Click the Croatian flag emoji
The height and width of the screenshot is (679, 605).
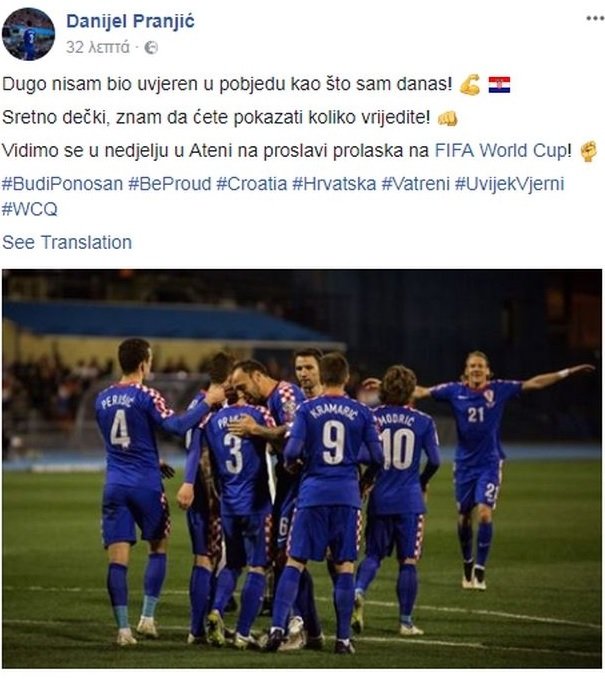point(499,85)
